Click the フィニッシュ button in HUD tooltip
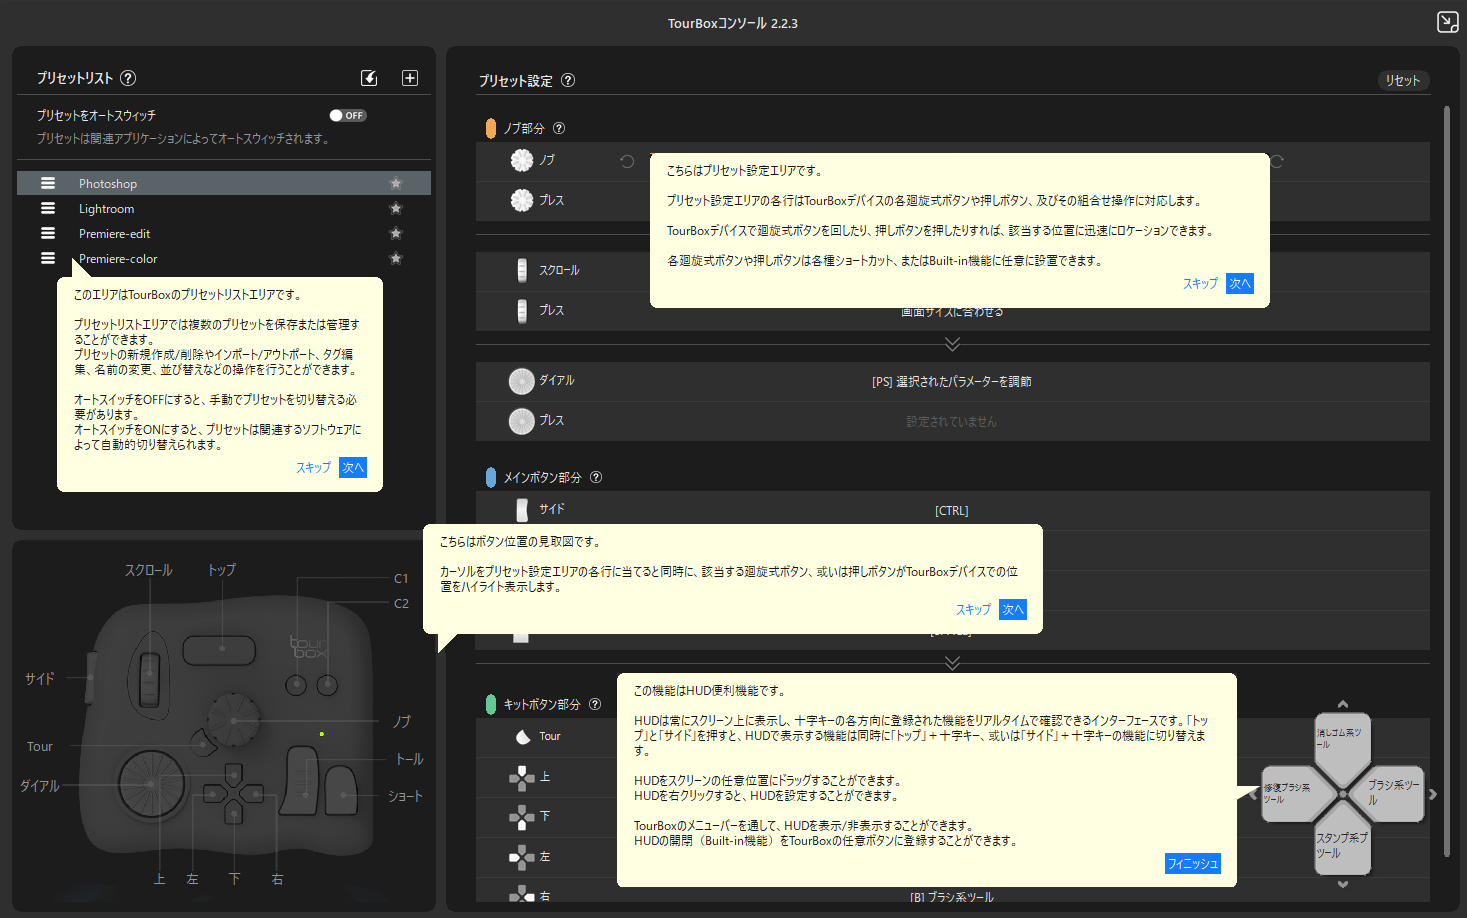Viewport: 1467px width, 918px height. click(1192, 863)
